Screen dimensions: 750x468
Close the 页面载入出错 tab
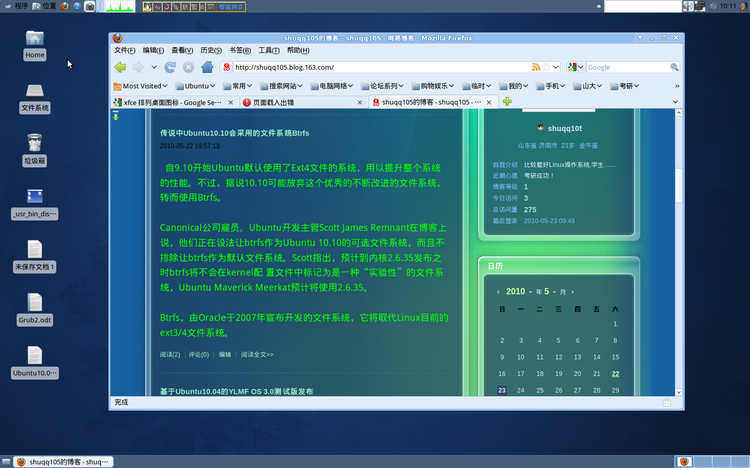tap(360, 102)
